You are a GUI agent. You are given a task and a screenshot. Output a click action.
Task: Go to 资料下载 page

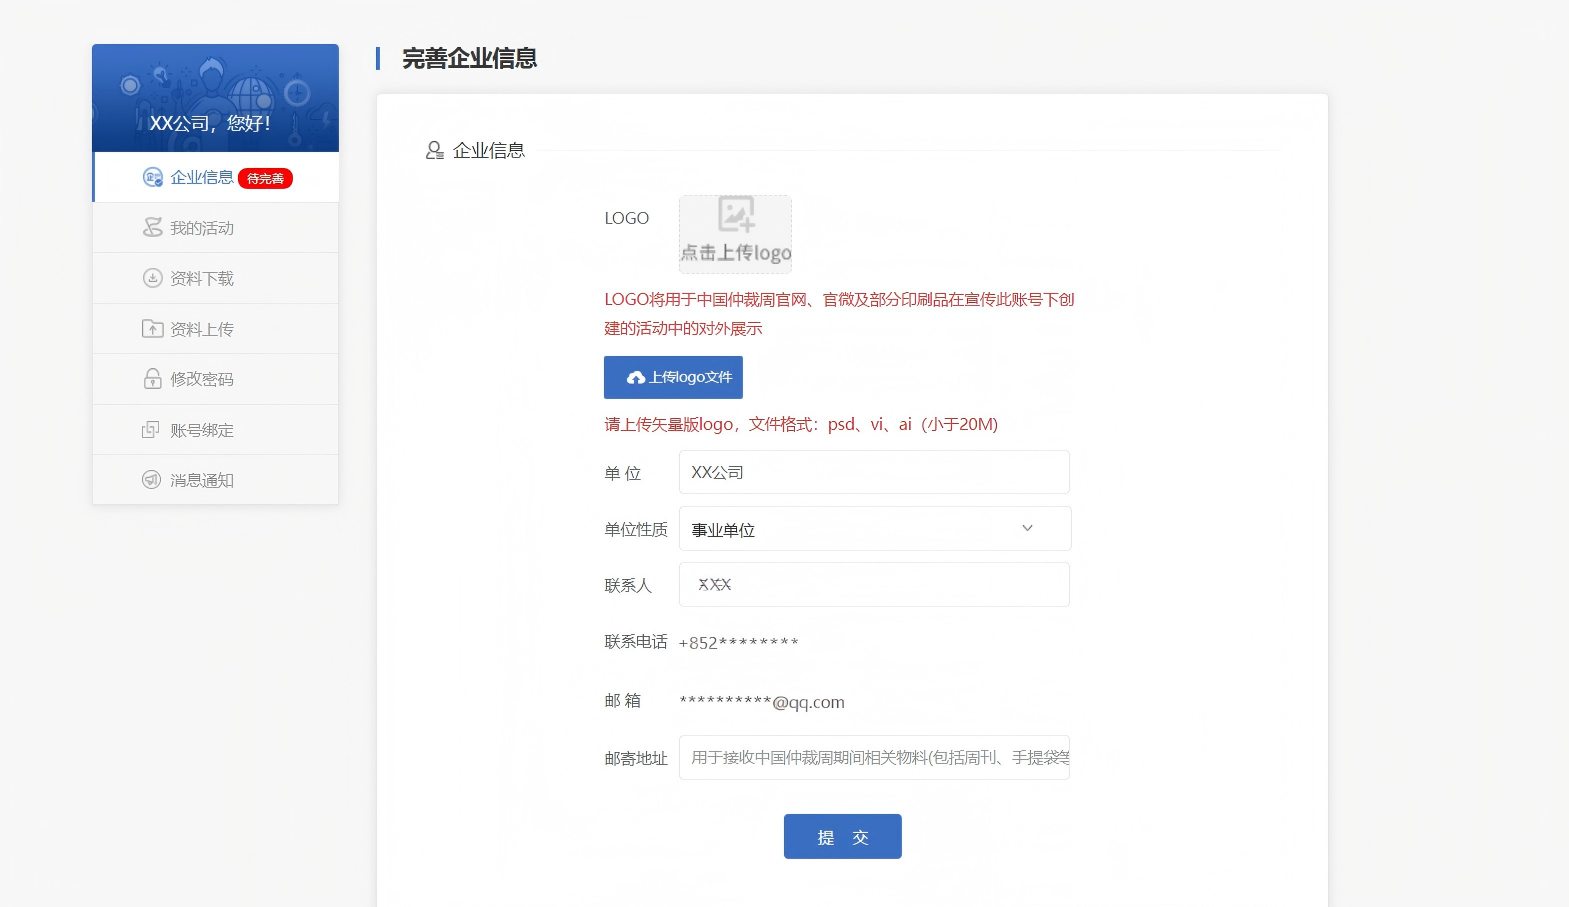pyautogui.click(x=216, y=278)
